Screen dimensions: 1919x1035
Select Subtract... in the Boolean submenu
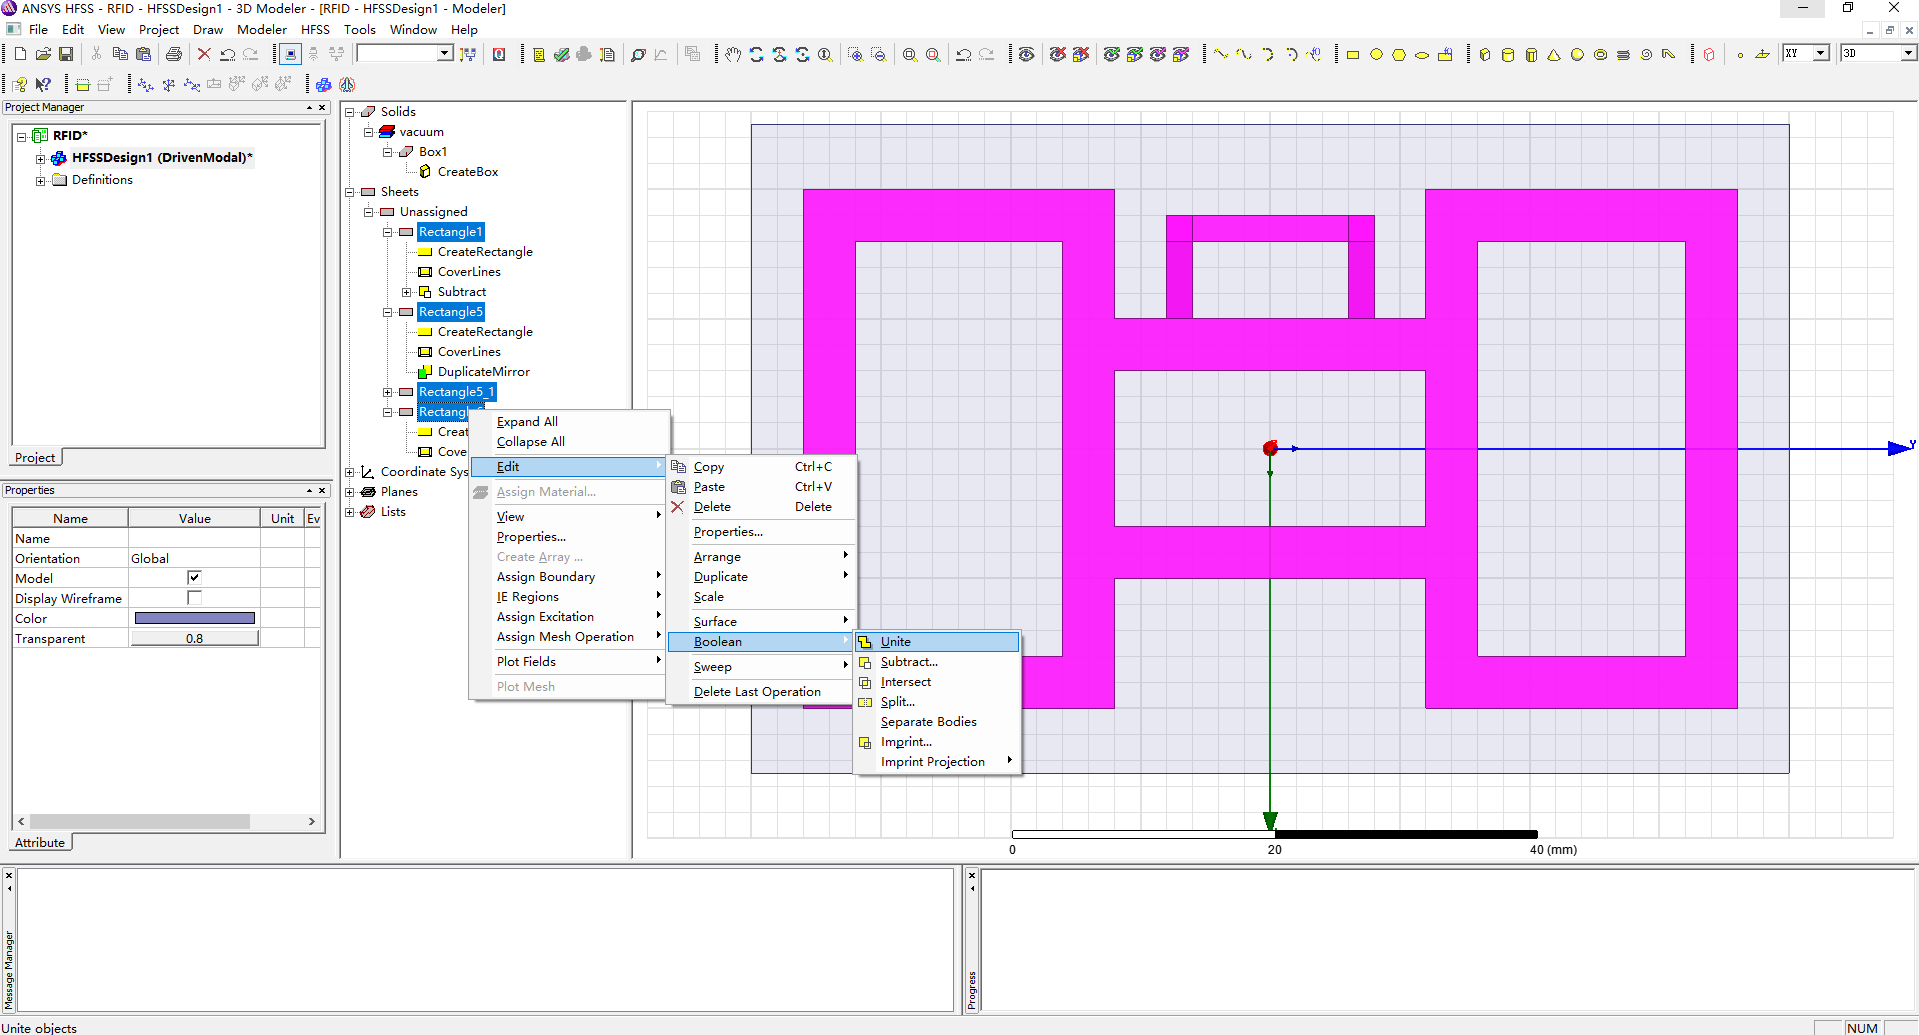[908, 662]
